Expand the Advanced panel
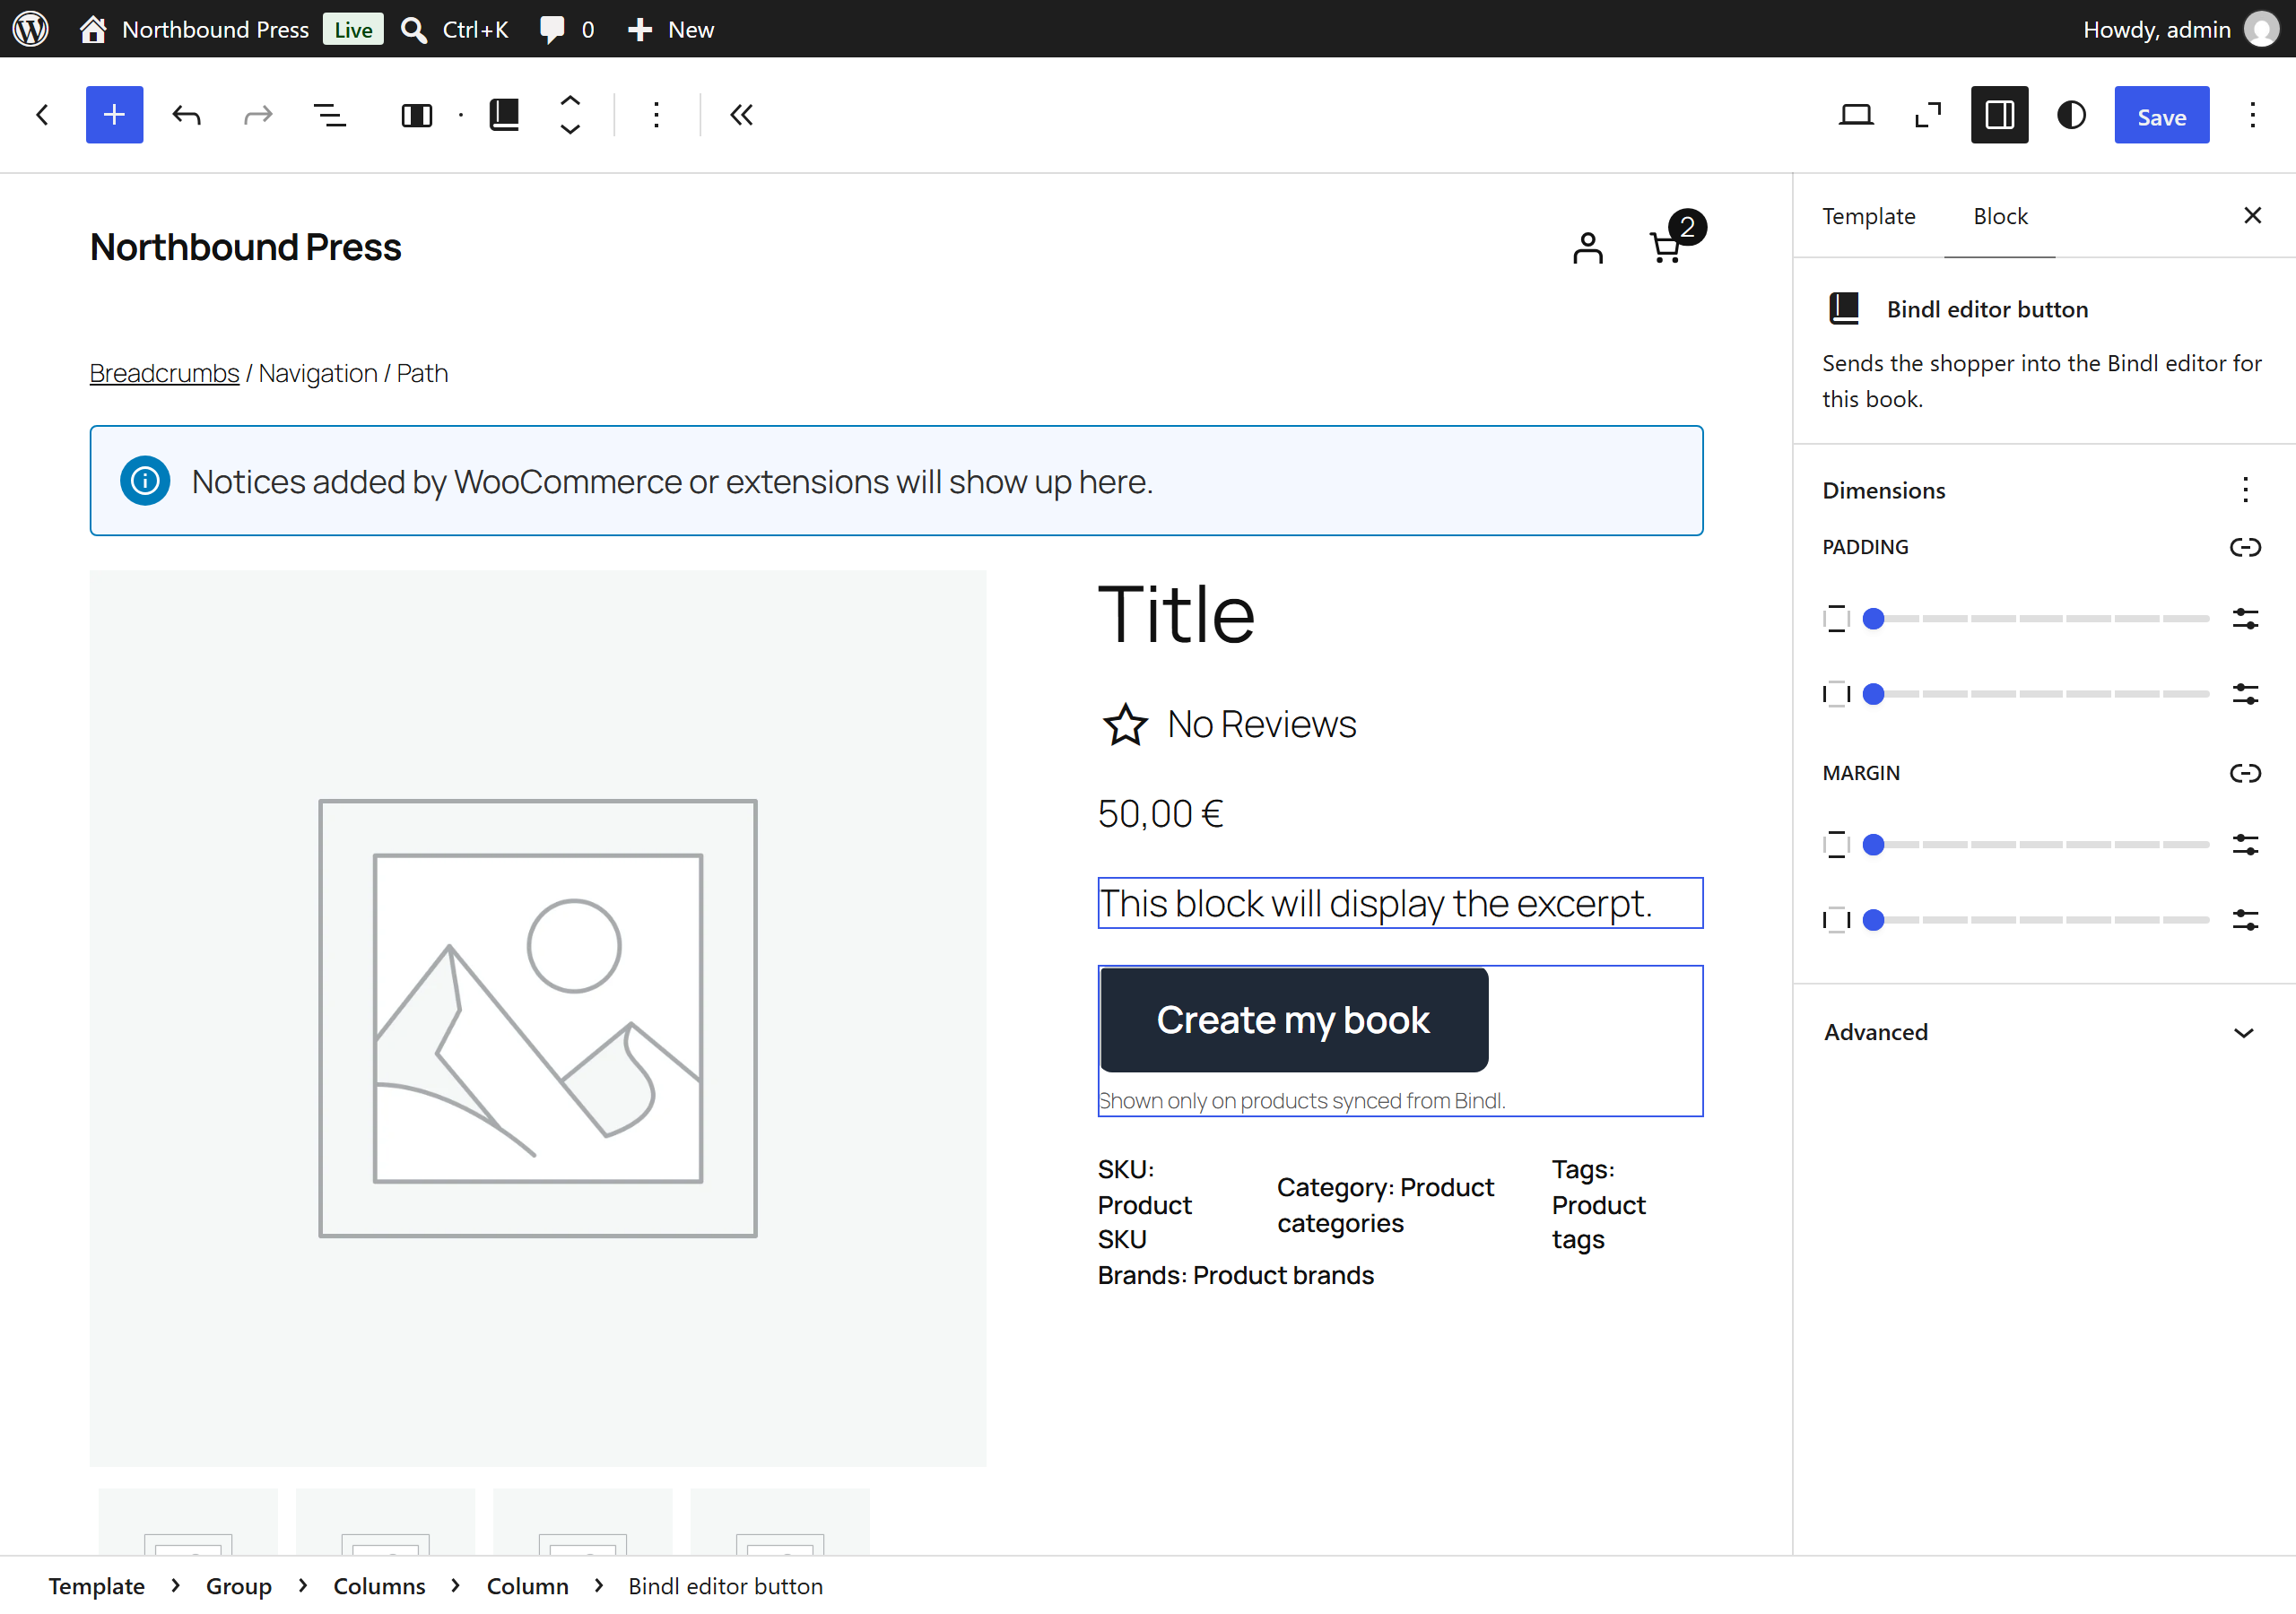The height and width of the screenshot is (1614, 2296). (x=2043, y=1032)
